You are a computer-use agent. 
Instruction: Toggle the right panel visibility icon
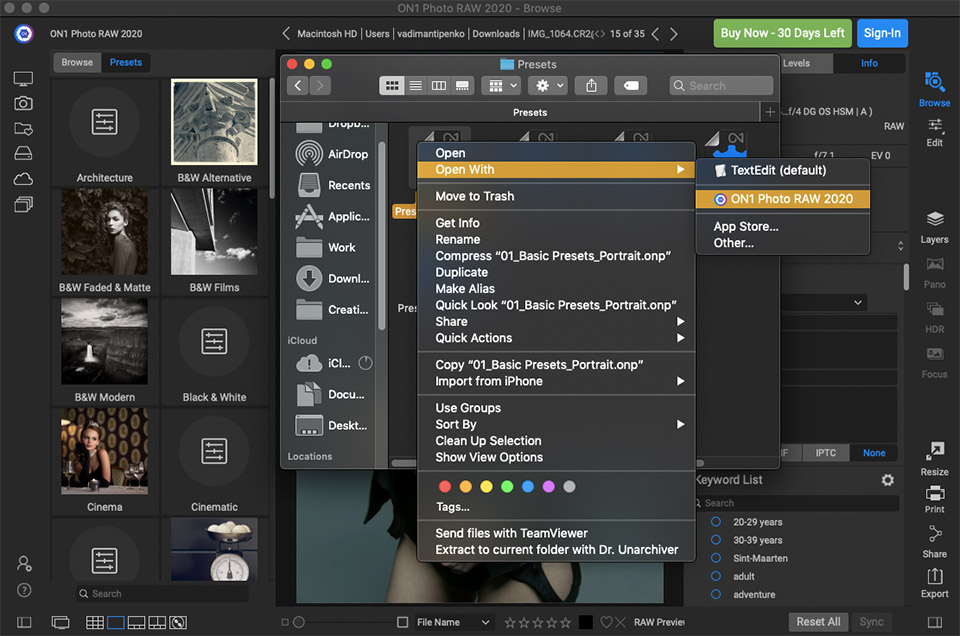coord(934,623)
